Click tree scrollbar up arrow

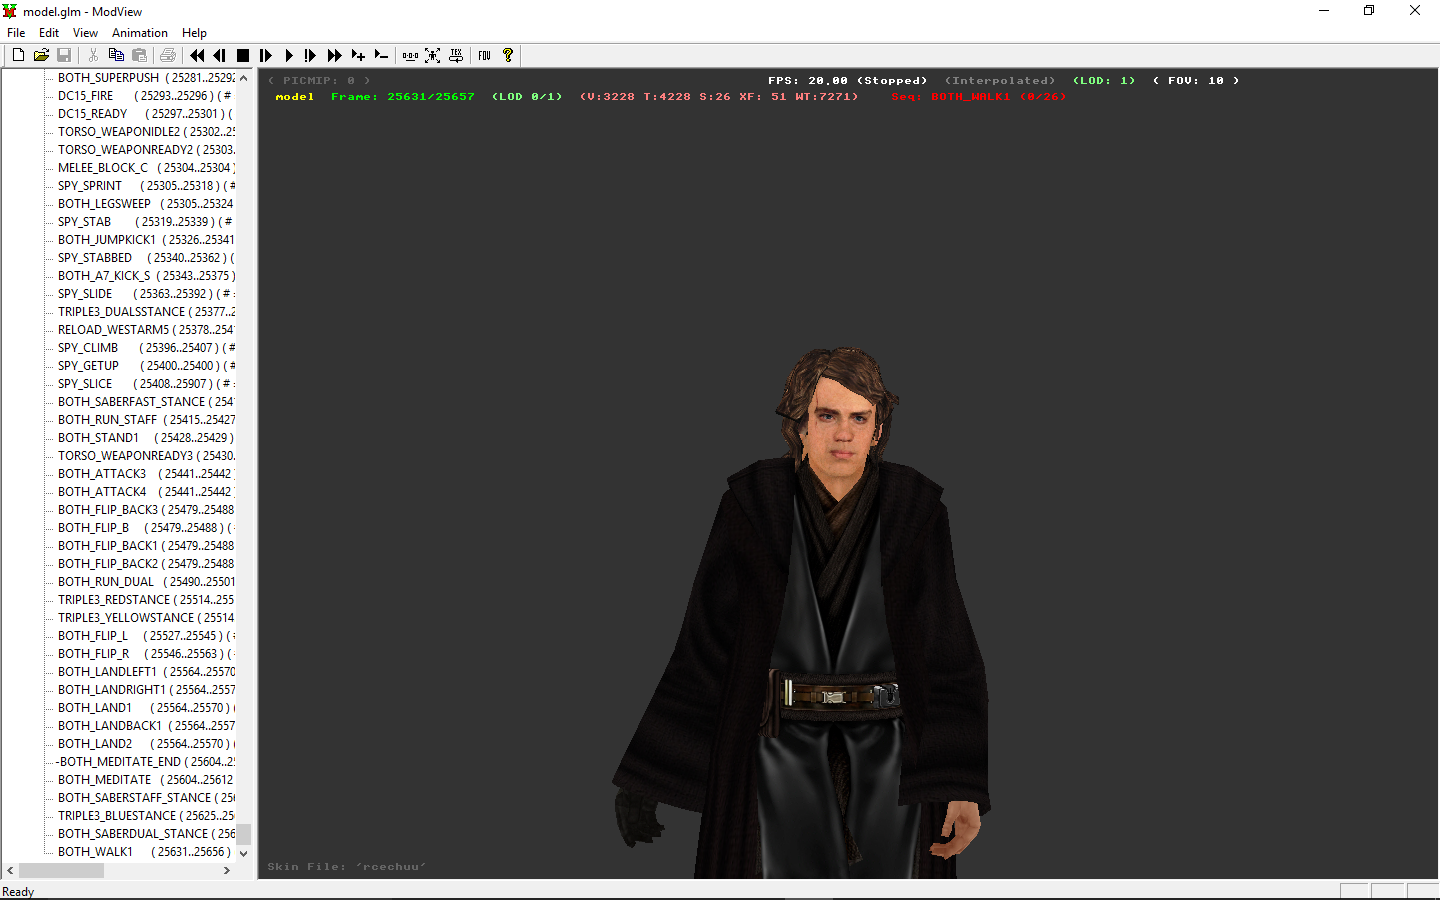coord(243,78)
